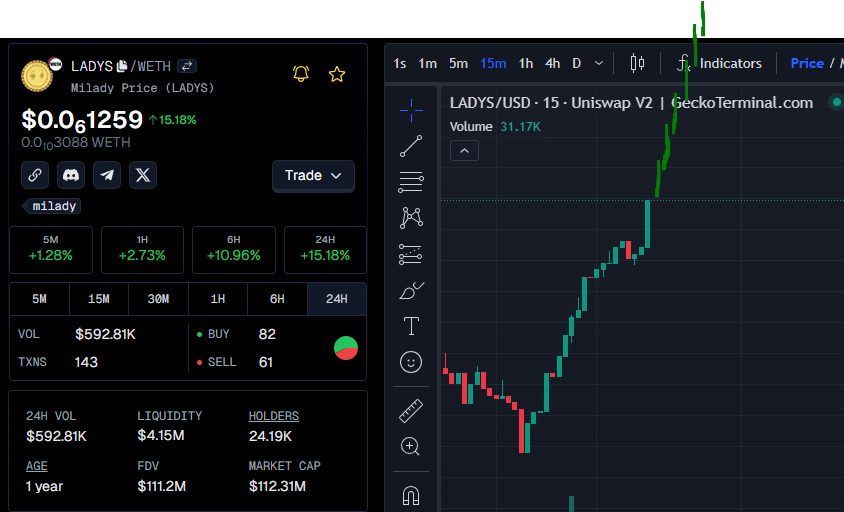This screenshot has width=844, height=512.
Task: Switch stats to the 30M tab
Action: 158,299
